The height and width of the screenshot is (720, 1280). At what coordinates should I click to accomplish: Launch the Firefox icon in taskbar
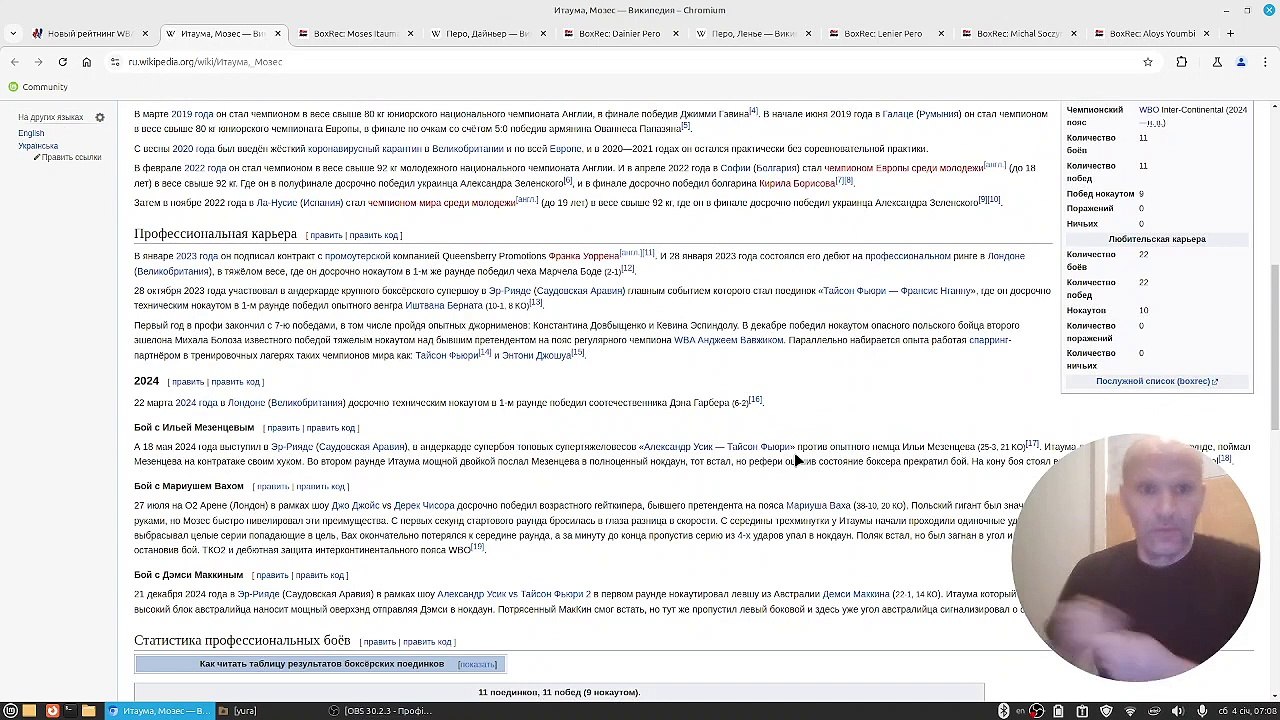point(52,711)
